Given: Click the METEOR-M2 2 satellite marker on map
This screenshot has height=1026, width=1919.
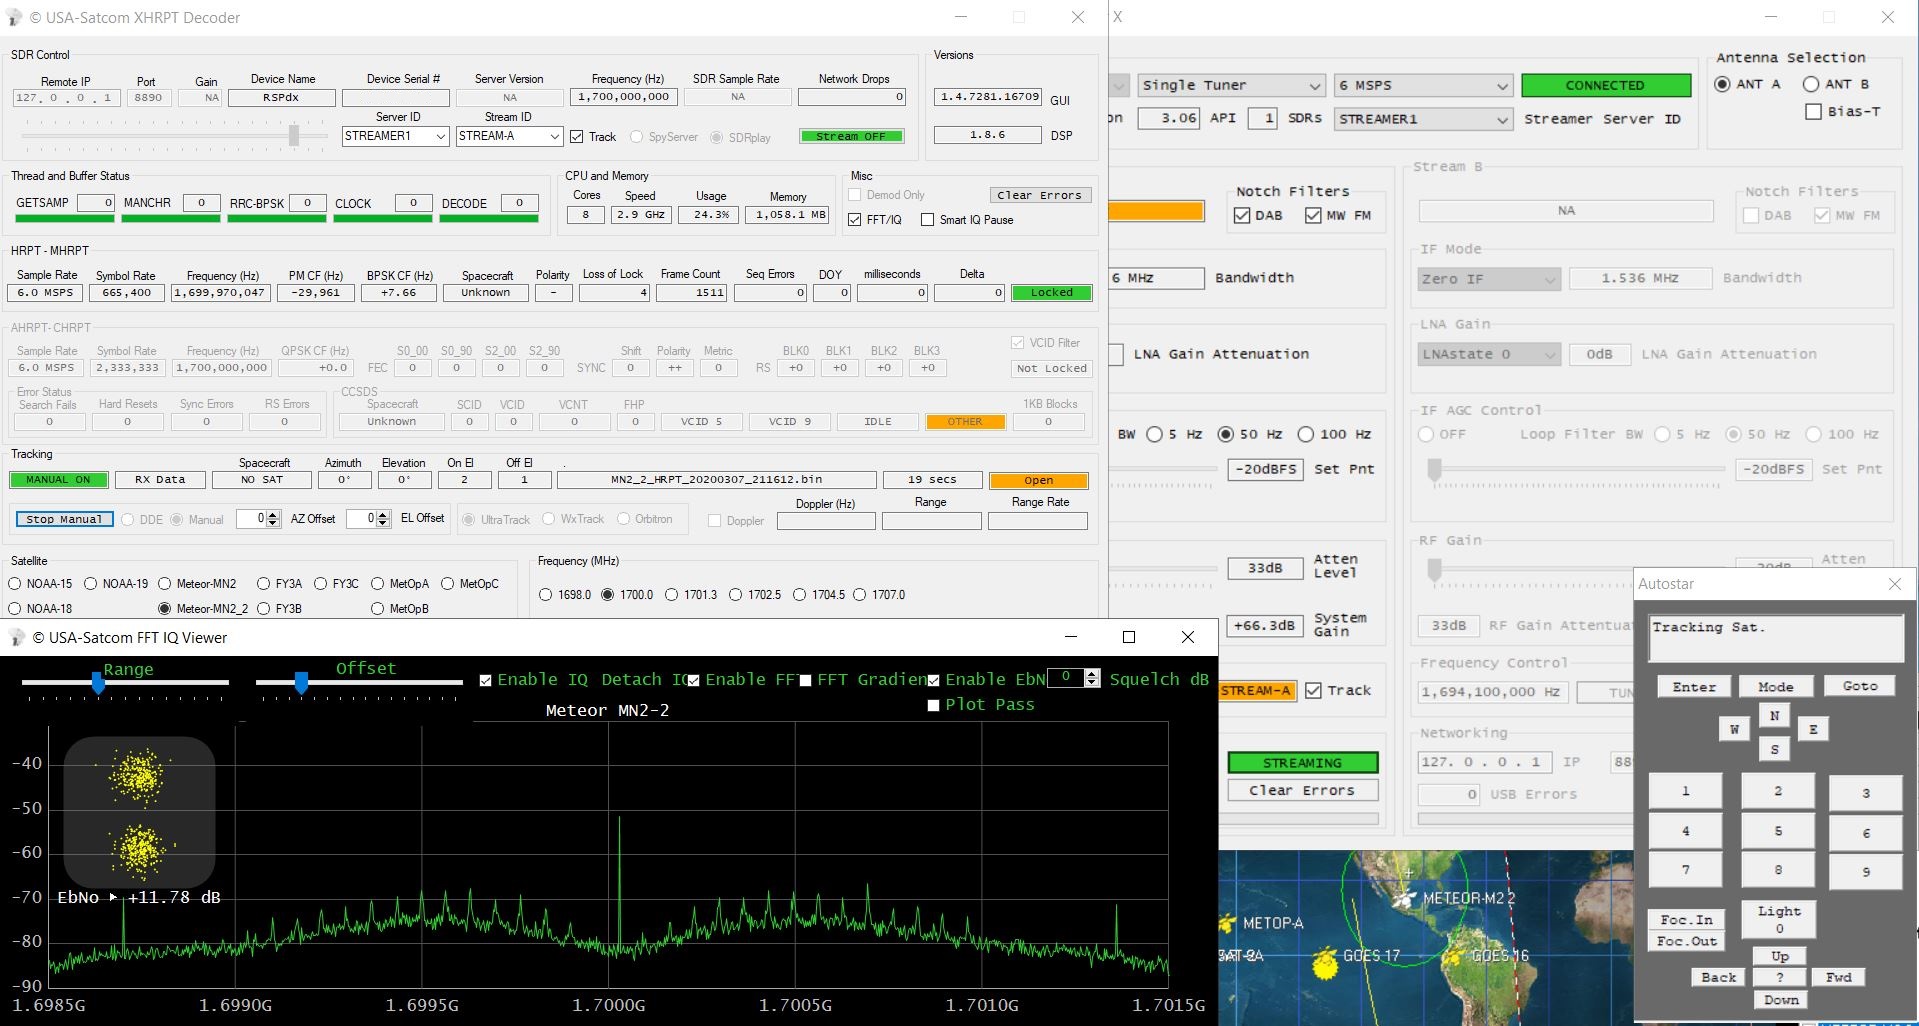Looking at the screenshot, I should click(1406, 898).
